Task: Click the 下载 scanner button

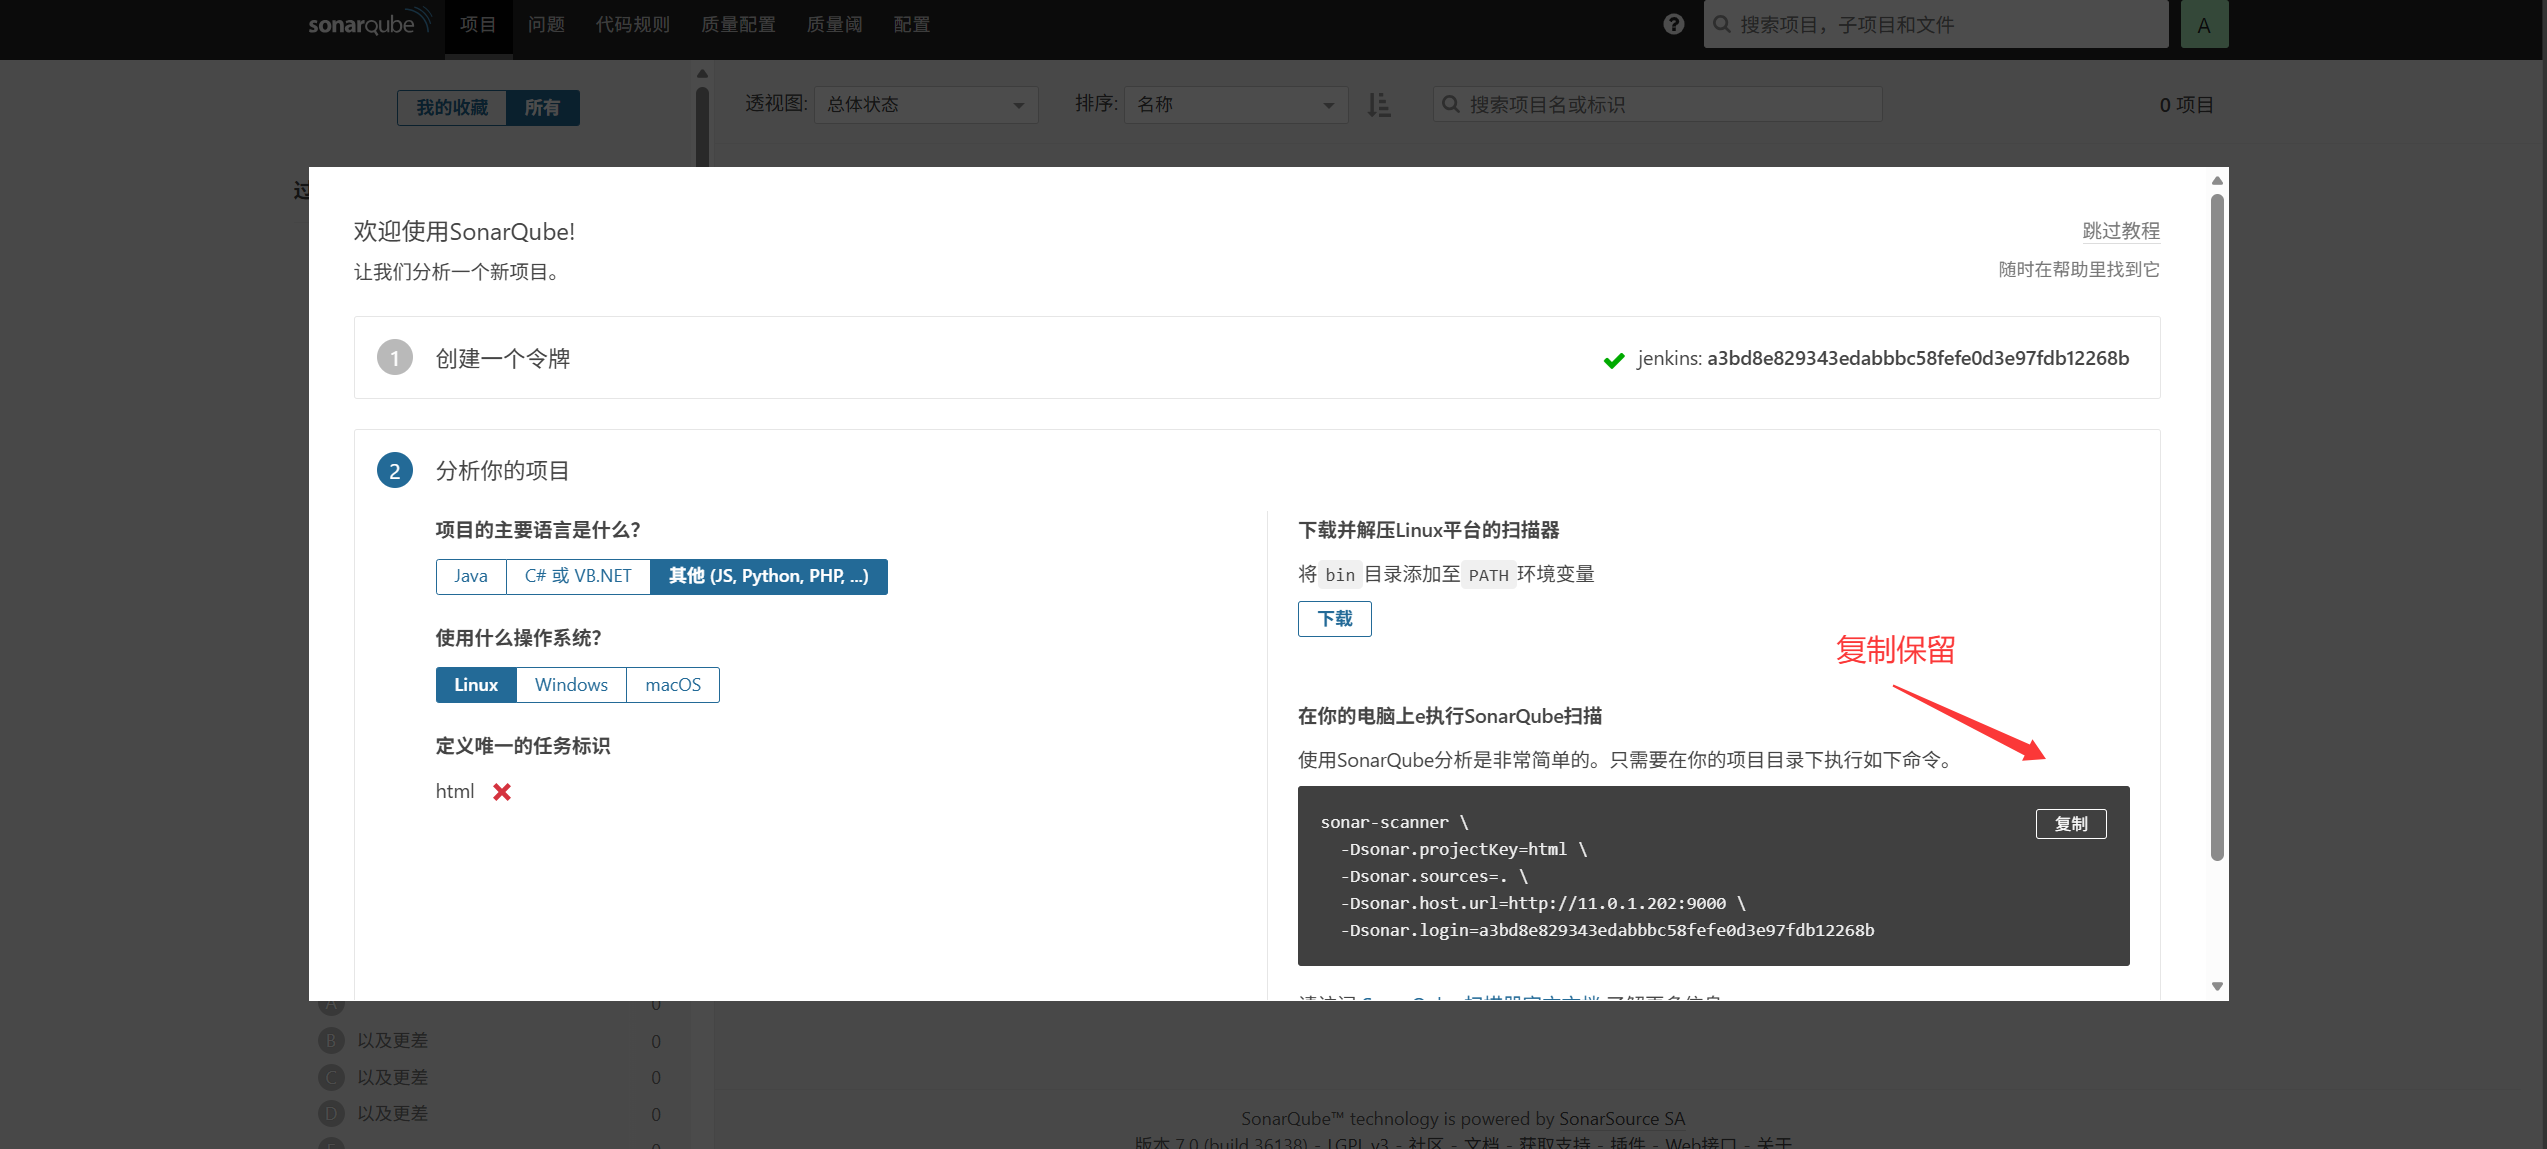Action: (x=1334, y=619)
